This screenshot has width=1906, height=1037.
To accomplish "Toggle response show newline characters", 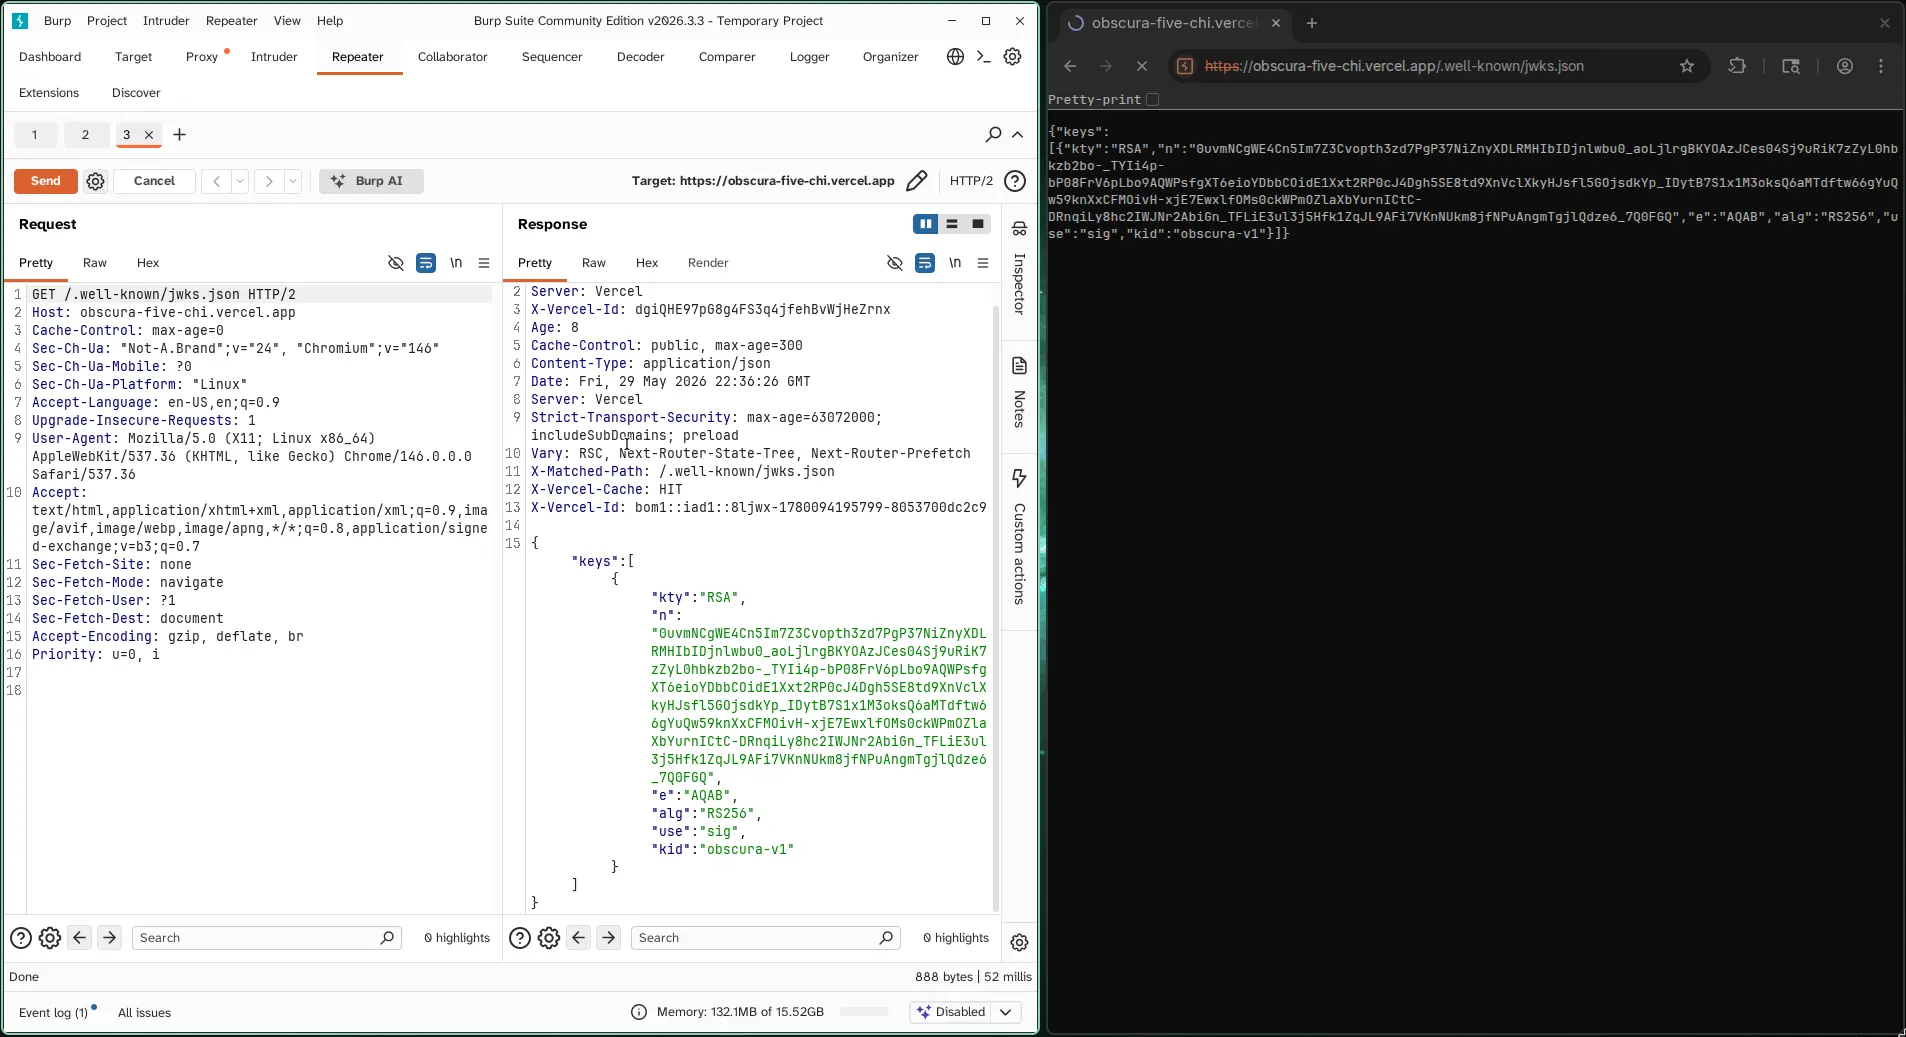I will tap(955, 263).
